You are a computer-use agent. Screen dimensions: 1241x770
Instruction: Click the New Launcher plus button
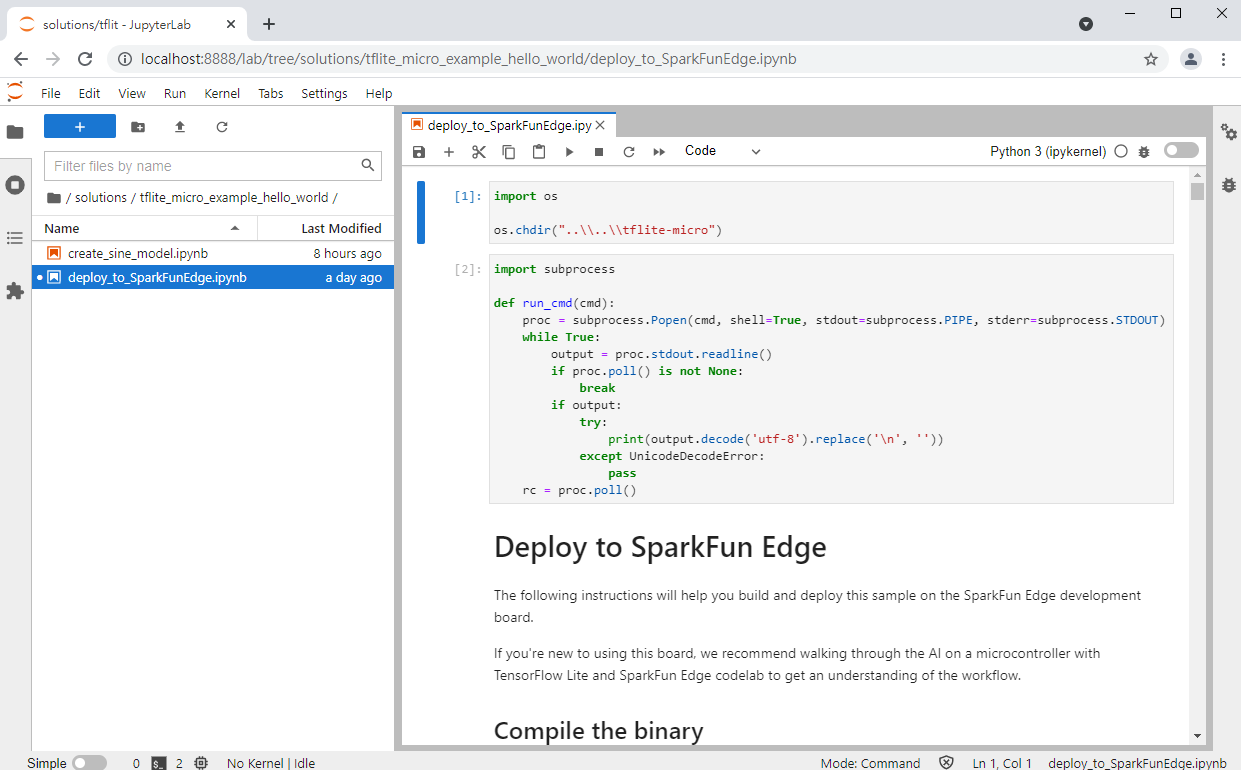pyautogui.click(x=80, y=127)
